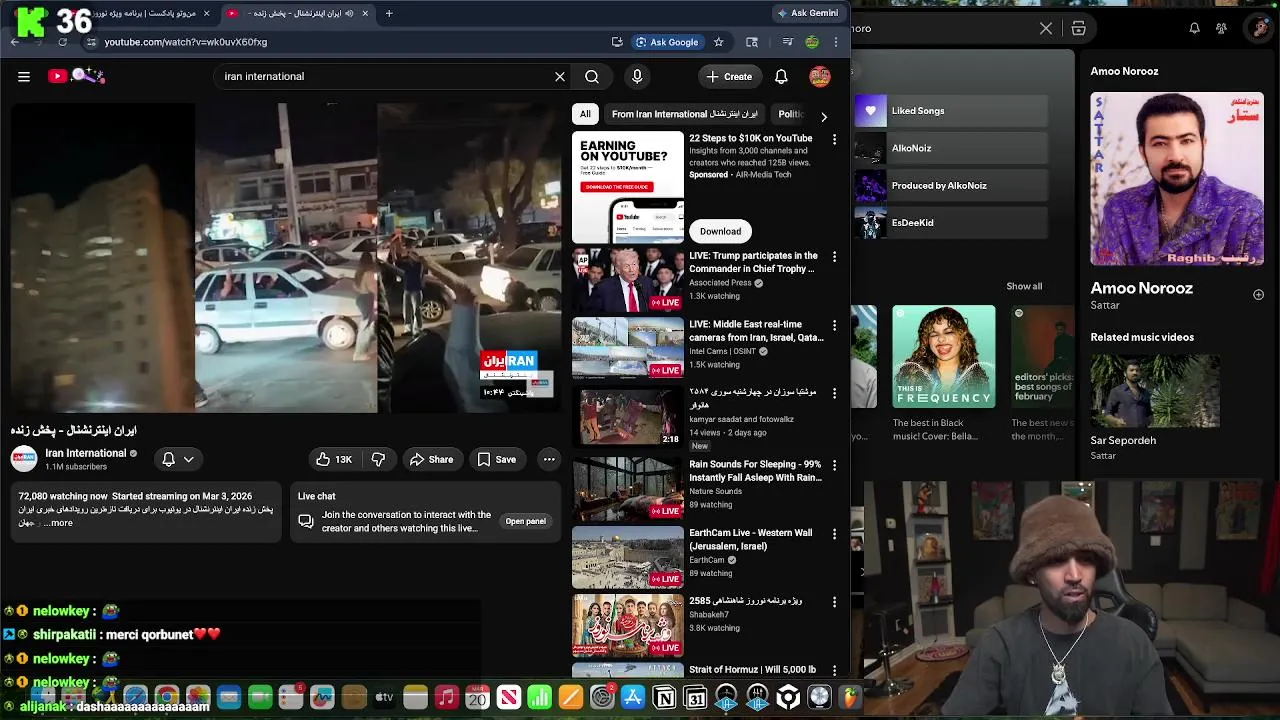Open the Iran International channel name link
The height and width of the screenshot is (720, 1280).
(86, 453)
